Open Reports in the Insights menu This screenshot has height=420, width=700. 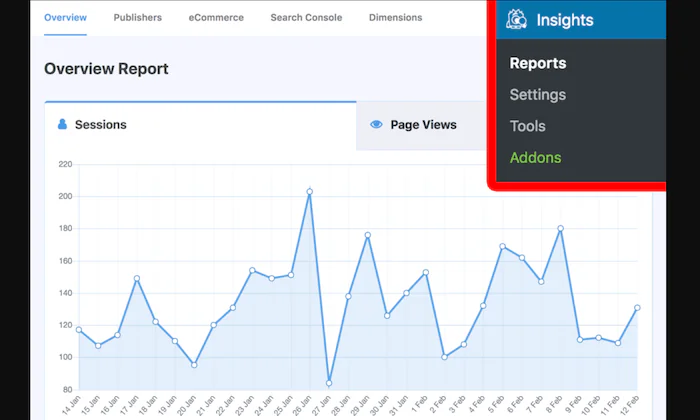538,63
